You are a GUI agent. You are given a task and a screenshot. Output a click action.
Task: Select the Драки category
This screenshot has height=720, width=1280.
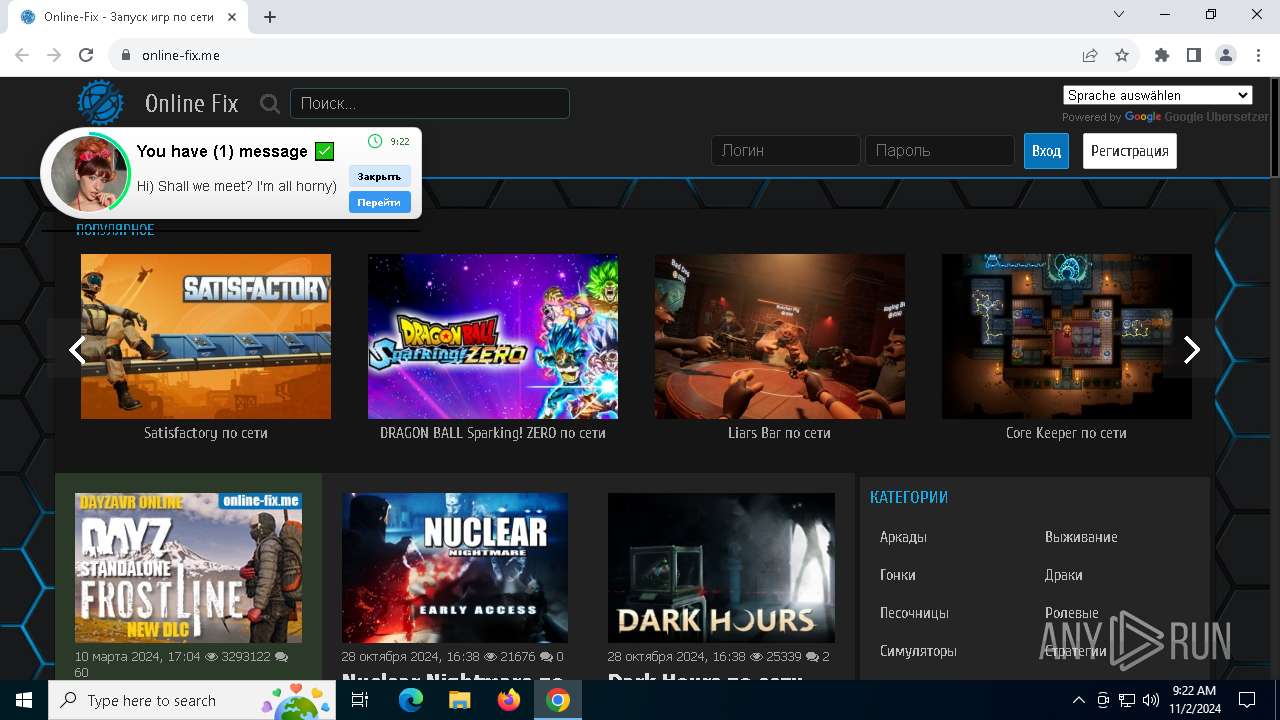(x=1064, y=575)
